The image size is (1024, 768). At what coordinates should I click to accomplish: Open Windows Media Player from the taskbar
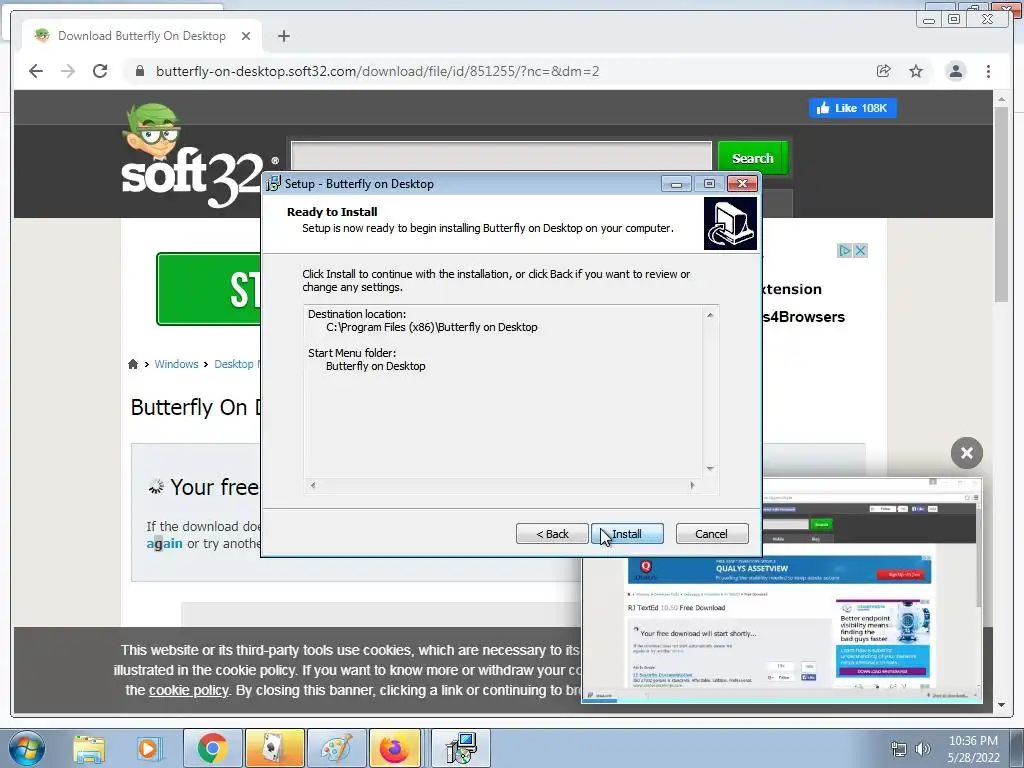[x=149, y=748]
